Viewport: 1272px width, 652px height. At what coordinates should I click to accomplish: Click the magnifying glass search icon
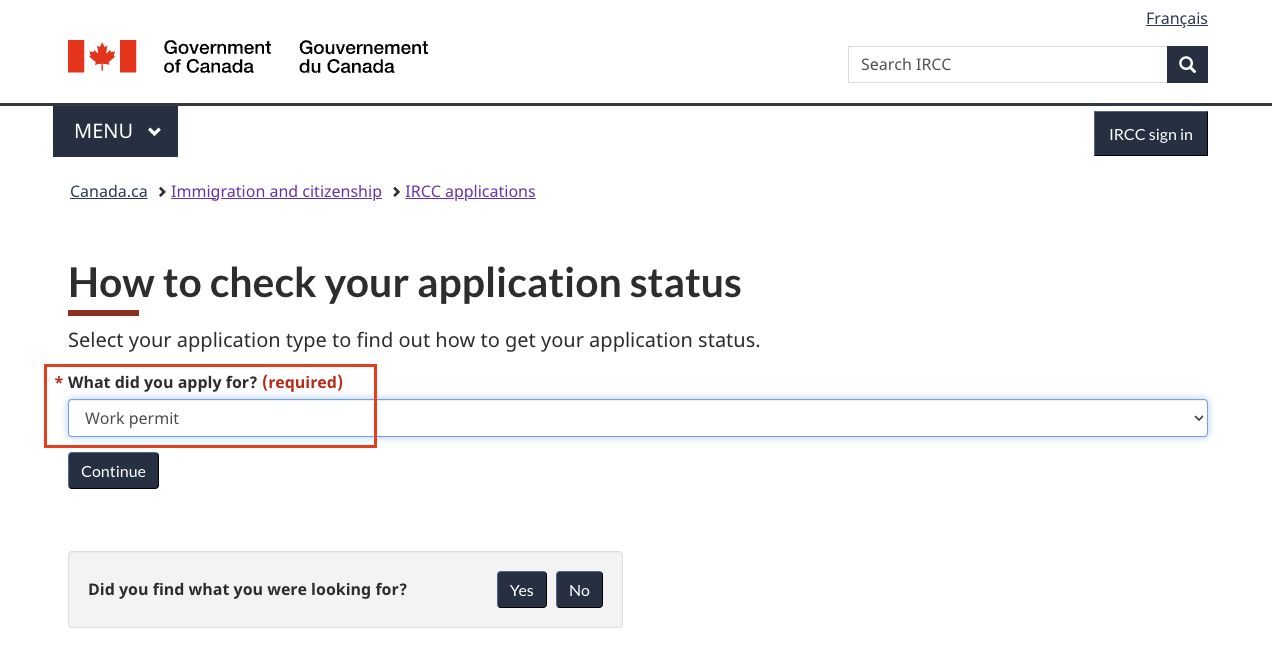click(1187, 65)
